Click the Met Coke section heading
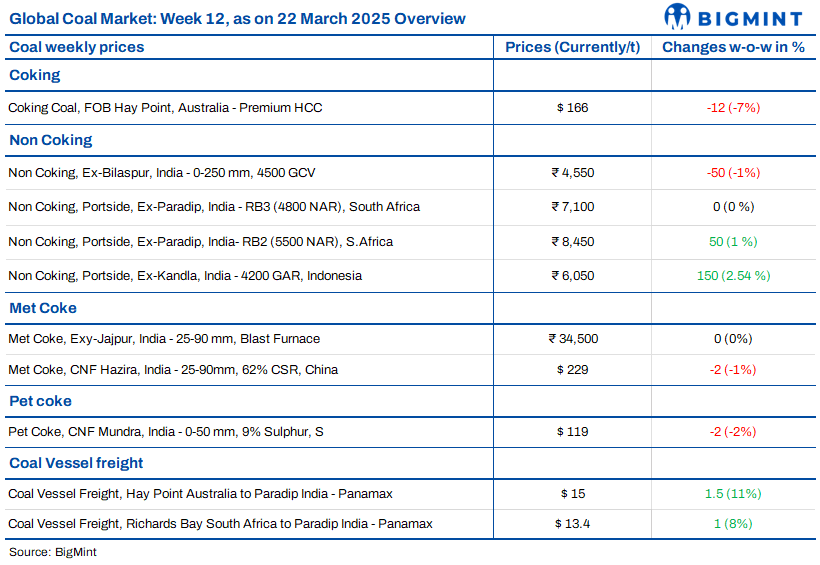This screenshot has height=565, width=820. (x=43, y=307)
